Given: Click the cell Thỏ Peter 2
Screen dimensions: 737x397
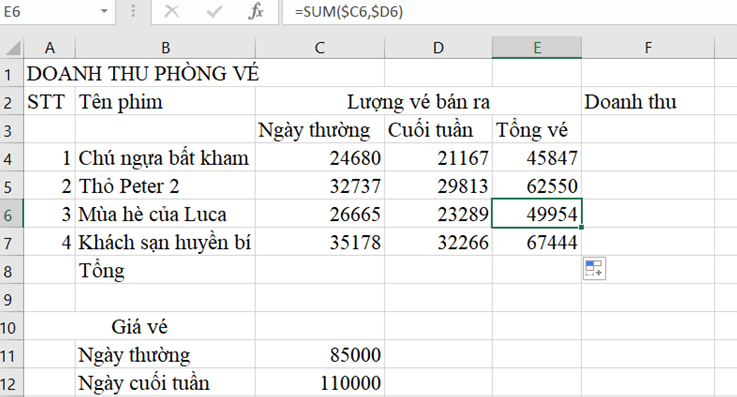Looking at the screenshot, I should [165, 186].
